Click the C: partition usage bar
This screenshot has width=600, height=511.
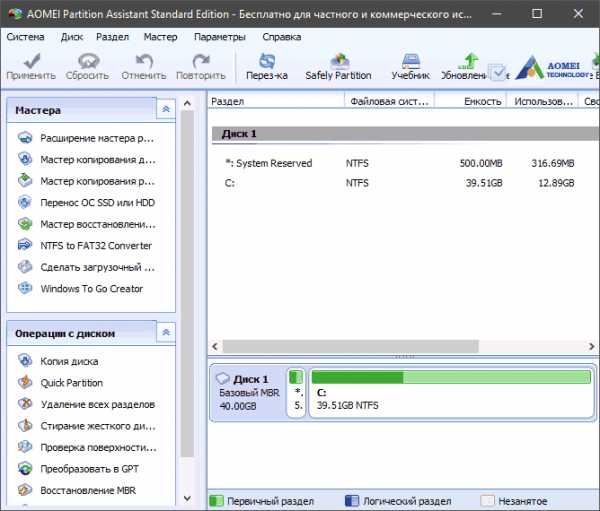tap(451, 377)
